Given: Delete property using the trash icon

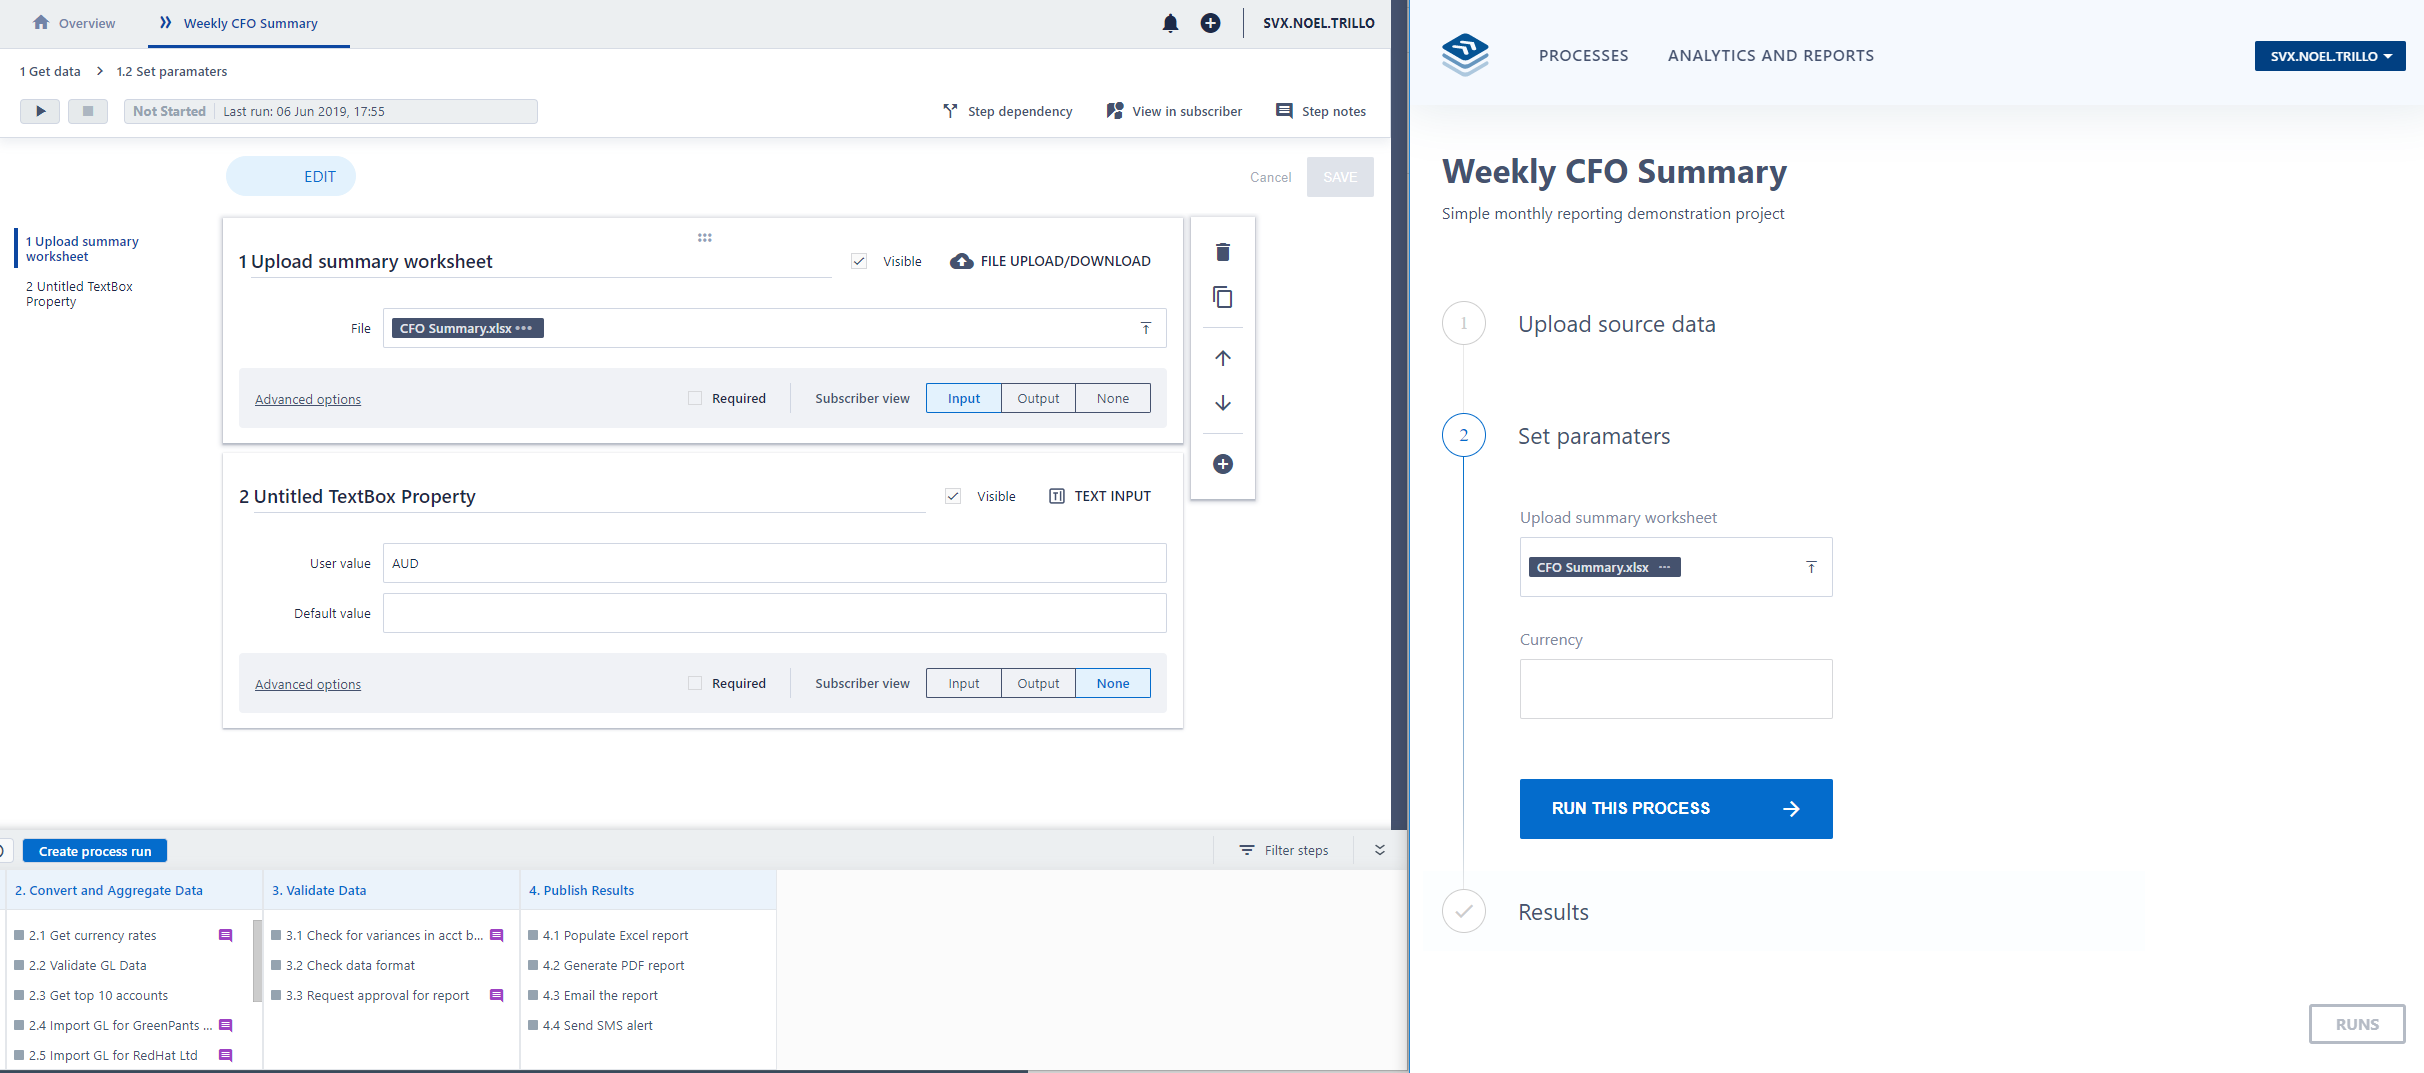Looking at the screenshot, I should point(1222,252).
